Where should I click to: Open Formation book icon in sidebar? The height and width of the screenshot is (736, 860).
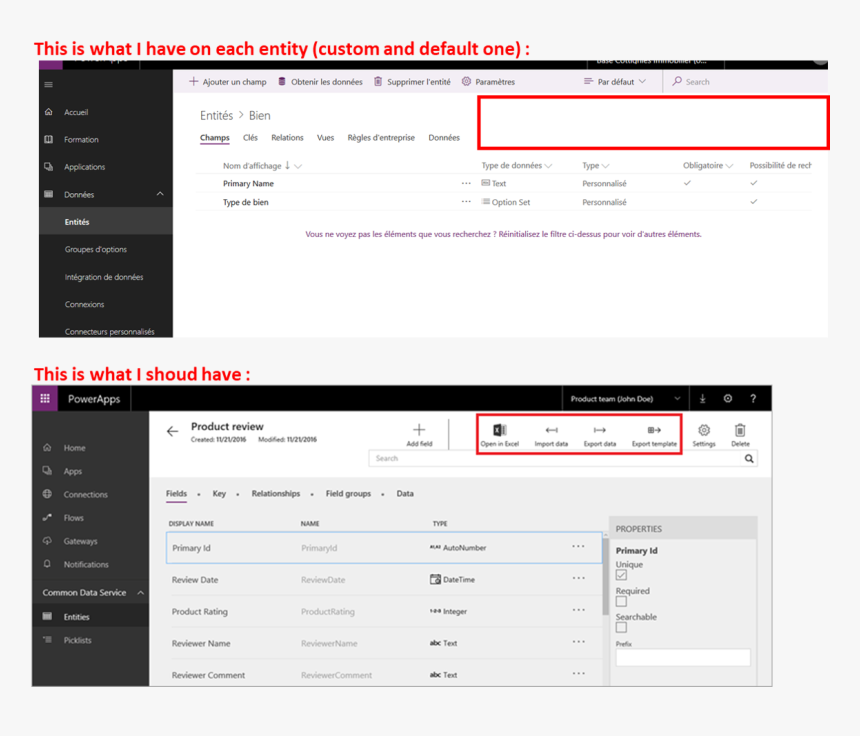point(49,139)
